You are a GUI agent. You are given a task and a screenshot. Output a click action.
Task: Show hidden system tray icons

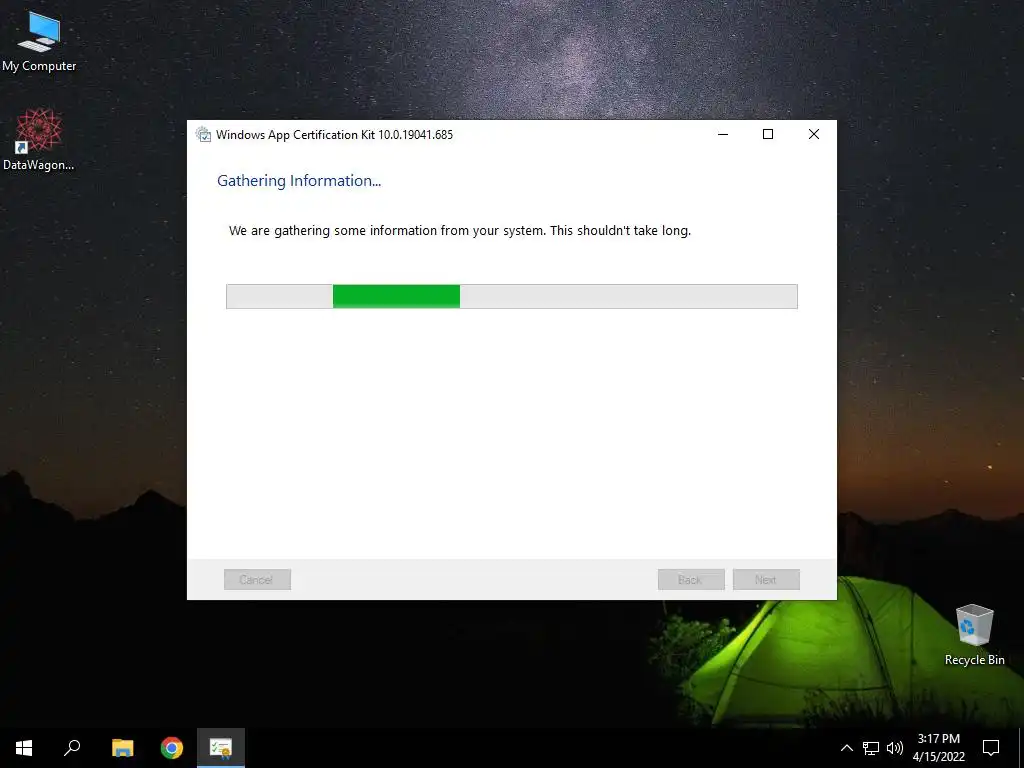tap(846, 748)
